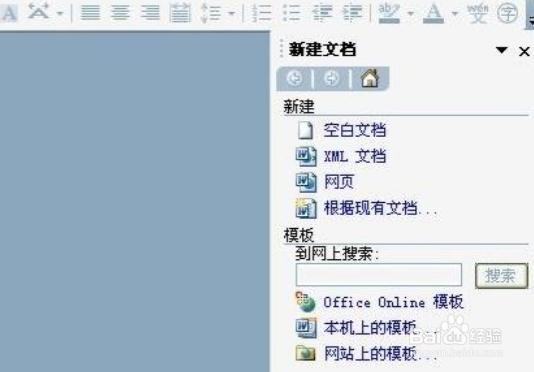This screenshot has width=534, height=372.
Task: Open the enclosed character (字) tool
Action: click(507, 14)
